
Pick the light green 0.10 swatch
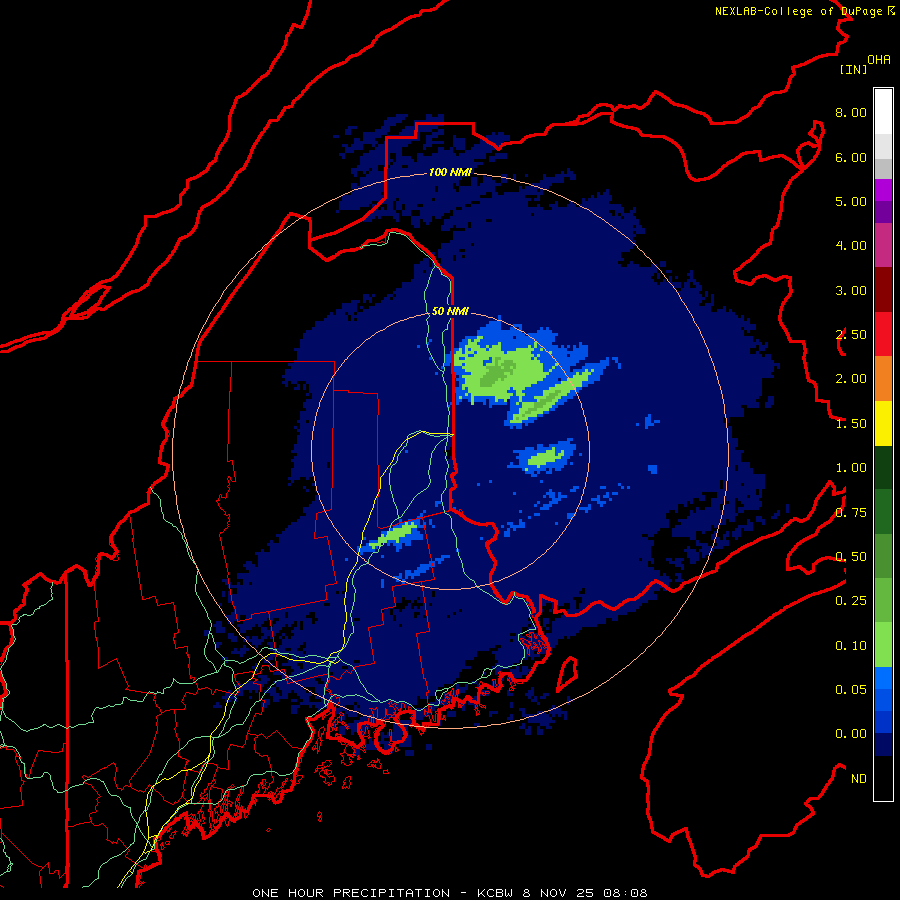point(883,645)
